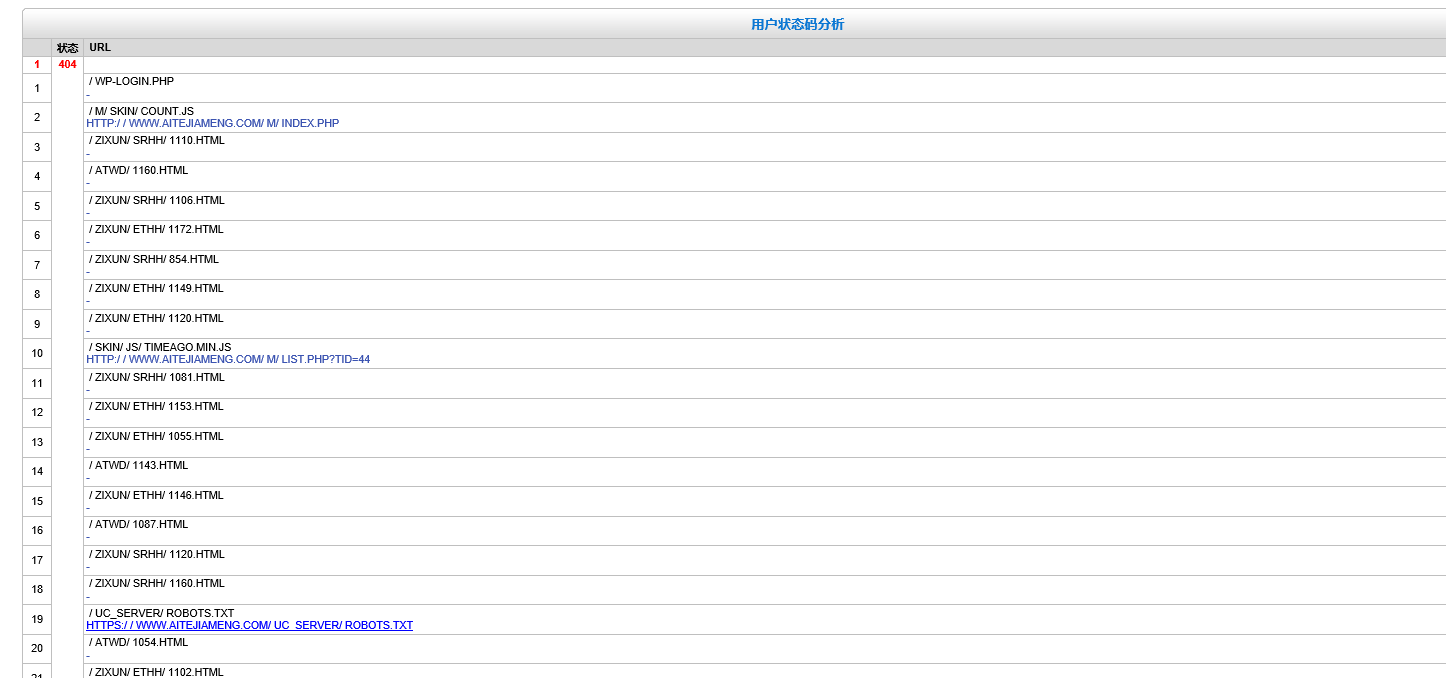Click the black /UC_SERVER/ROBOTS.TXT path text

pos(161,613)
